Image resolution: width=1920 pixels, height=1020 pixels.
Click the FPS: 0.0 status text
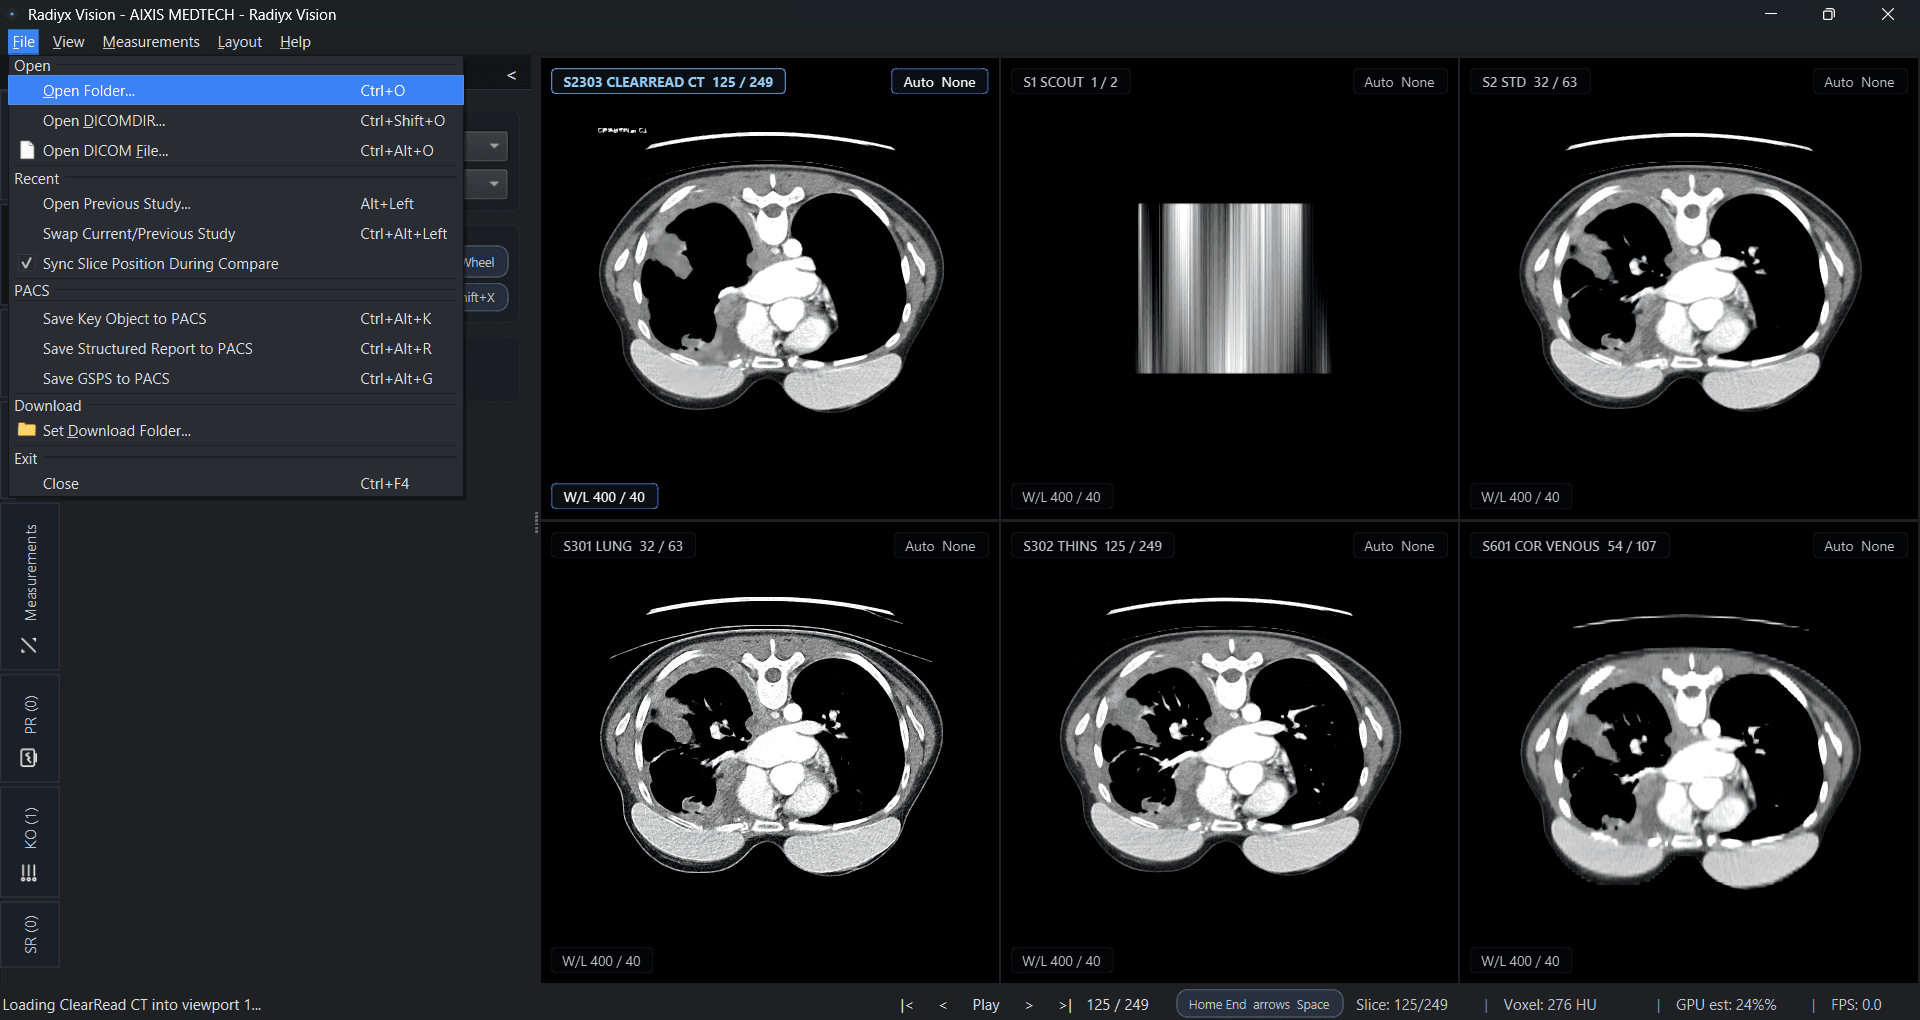tap(1856, 1005)
